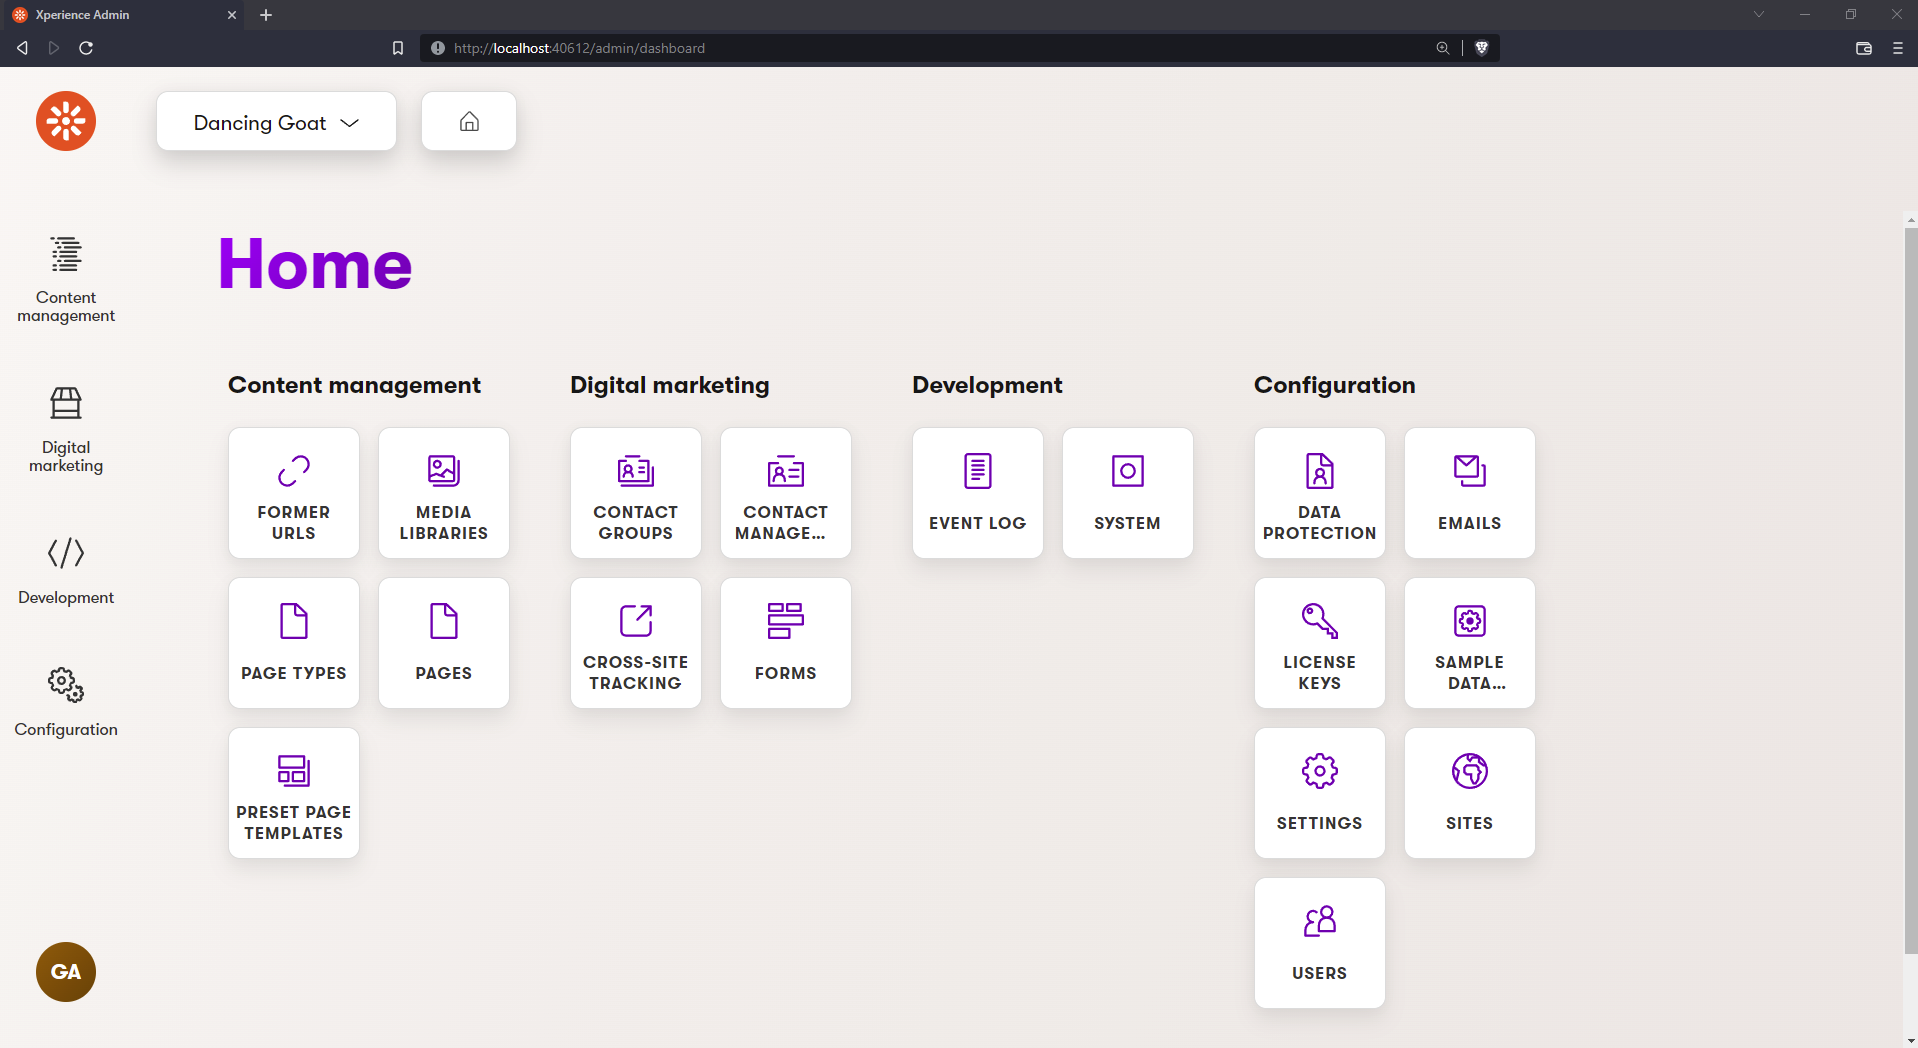The height and width of the screenshot is (1048, 1918).
Task: Open the Sites tile
Action: click(x=1470, y=793)
